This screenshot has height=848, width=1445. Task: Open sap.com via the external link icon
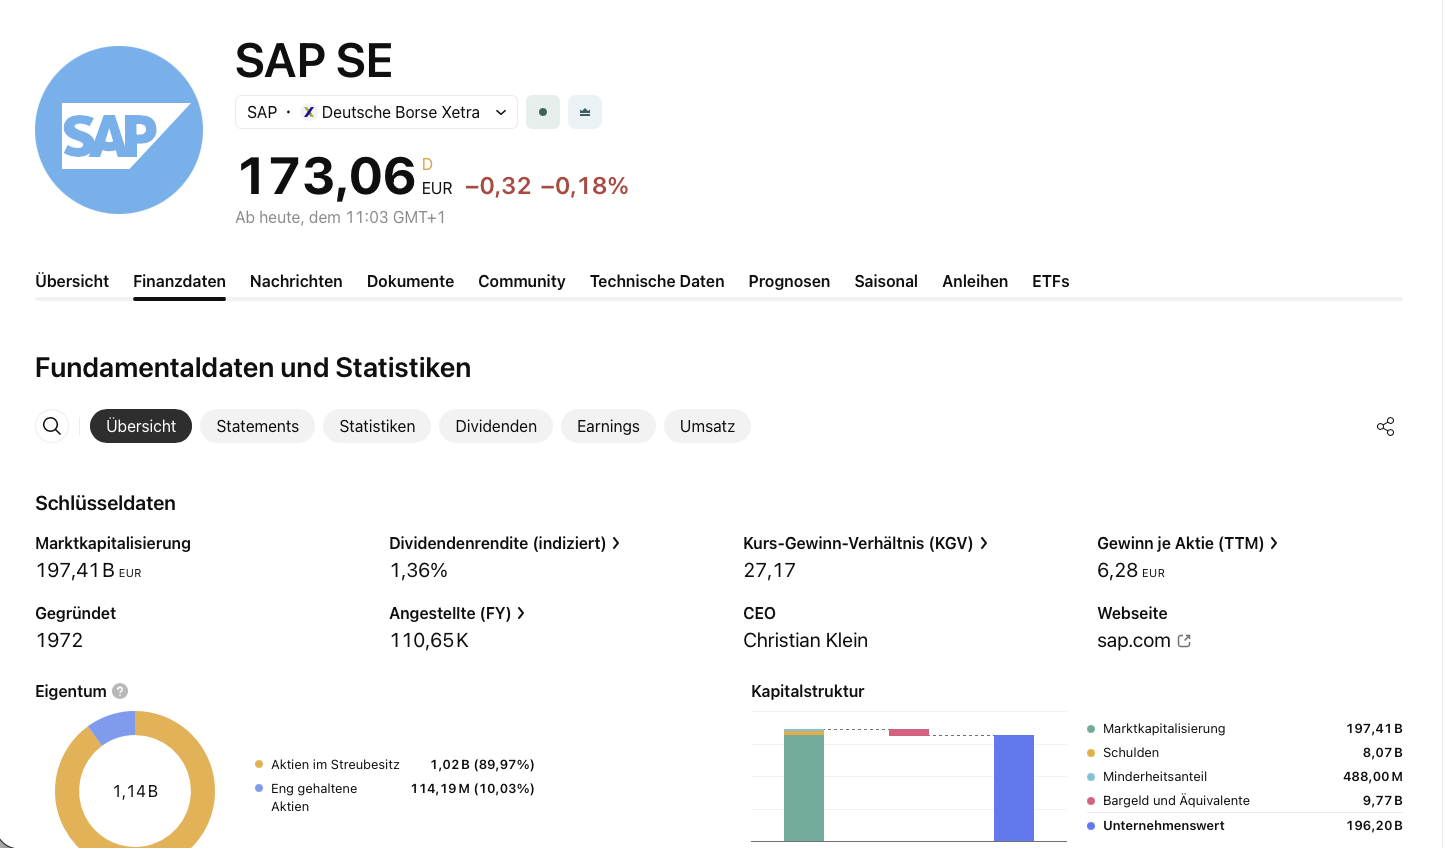(x=1184, y=640)
